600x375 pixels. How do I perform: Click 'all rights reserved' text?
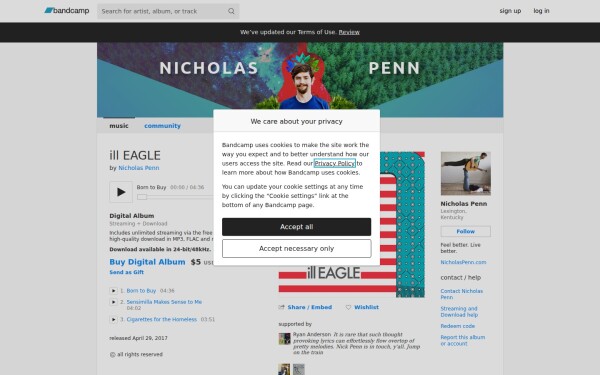(x=140, y=354)
